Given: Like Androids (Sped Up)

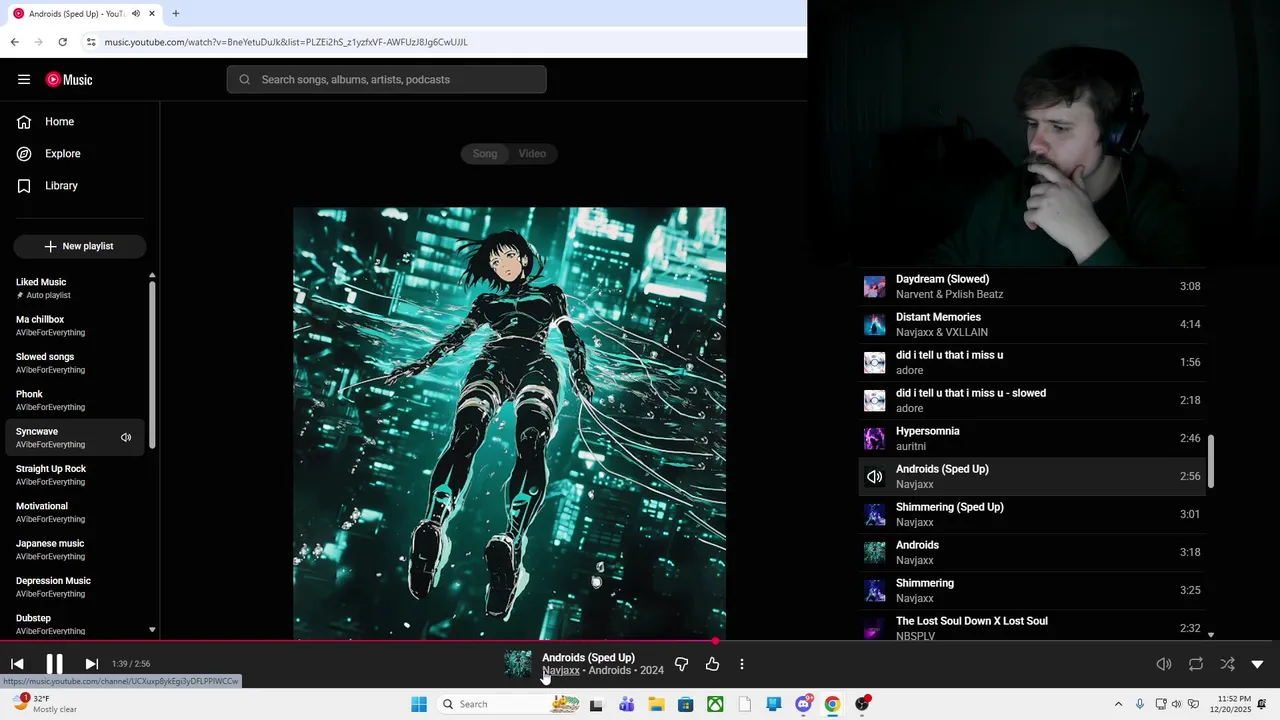Looking at the screenshot, I should click(712, 664).
